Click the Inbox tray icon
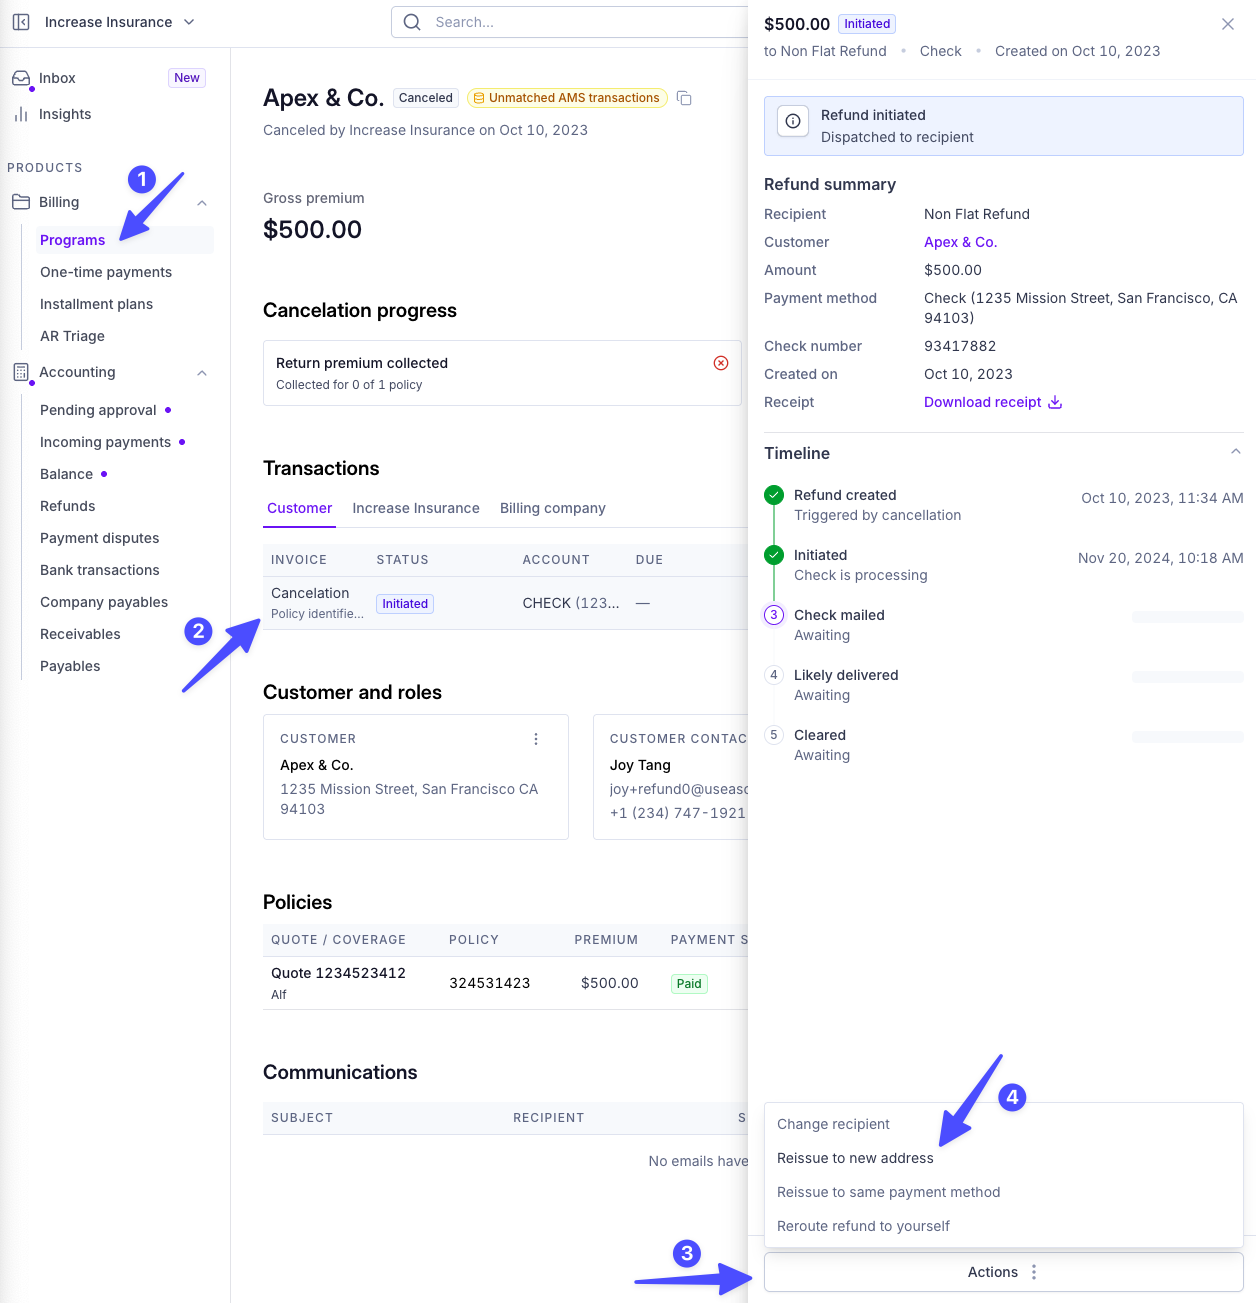This screenshot has height=1303, width=1256. (x=21, y=78)
